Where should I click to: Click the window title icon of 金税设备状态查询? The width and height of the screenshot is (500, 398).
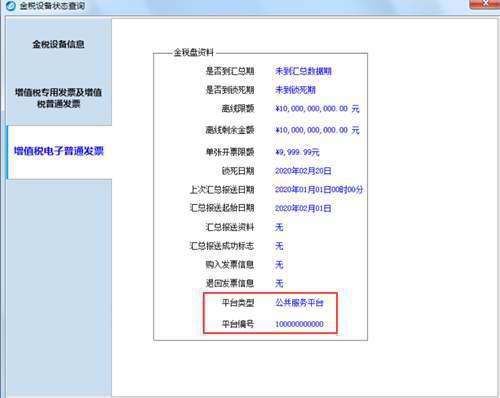pyautogui.click(x=11, y=6)
